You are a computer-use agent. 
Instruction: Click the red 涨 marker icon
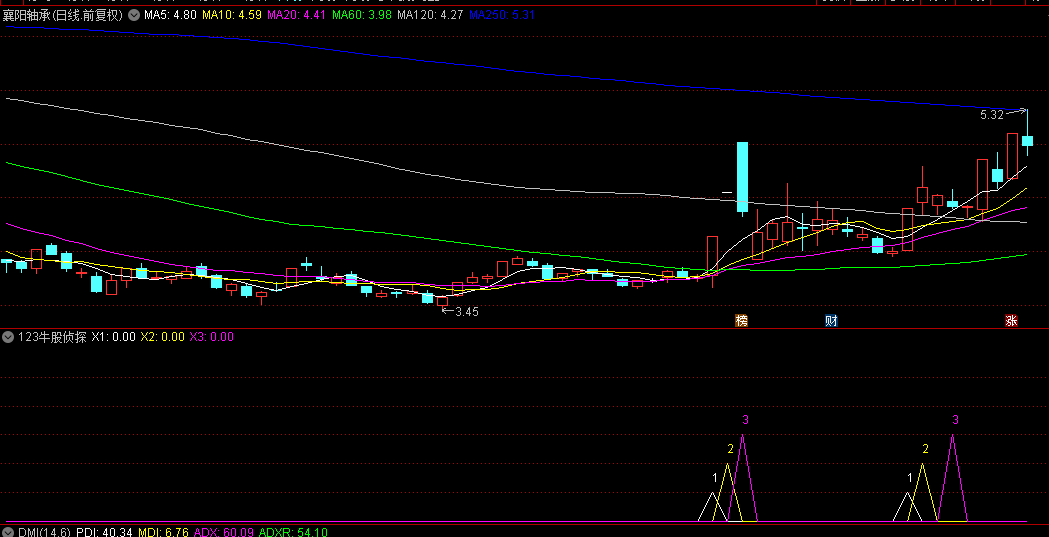click(1012, 320)
